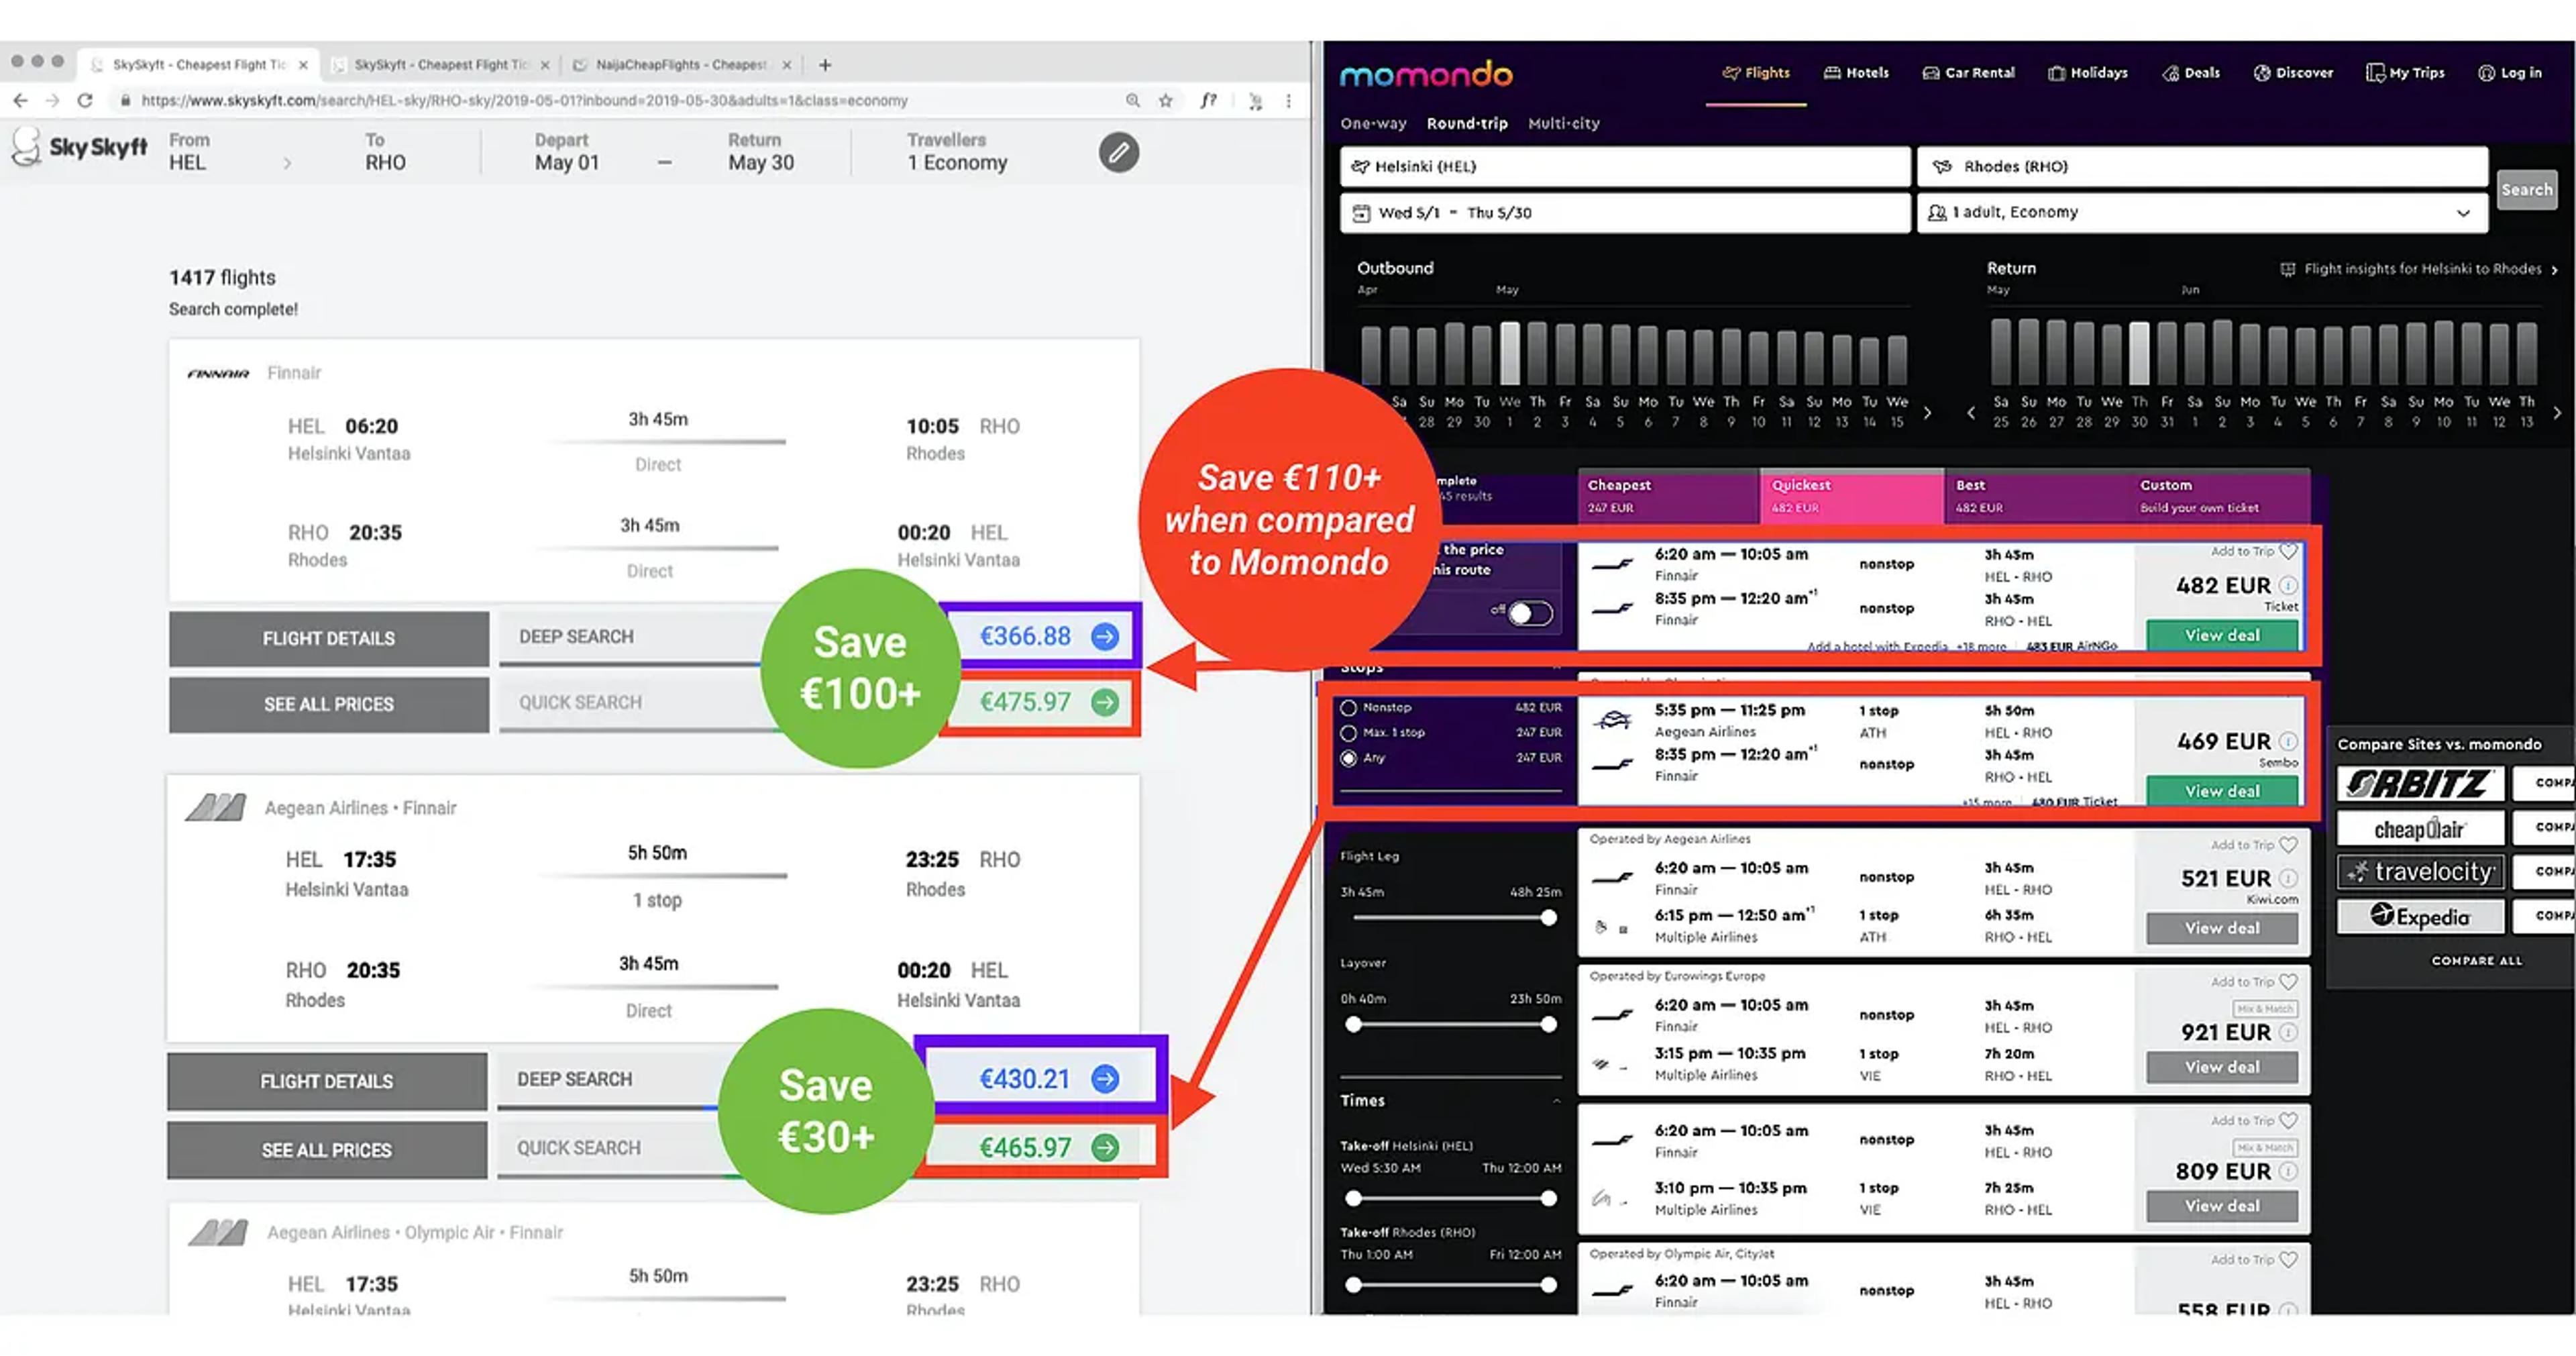This screenshot has width=2576, height=1356.
Task: Click the blue arrow beside €430.21
Action: (1105, 1079)
